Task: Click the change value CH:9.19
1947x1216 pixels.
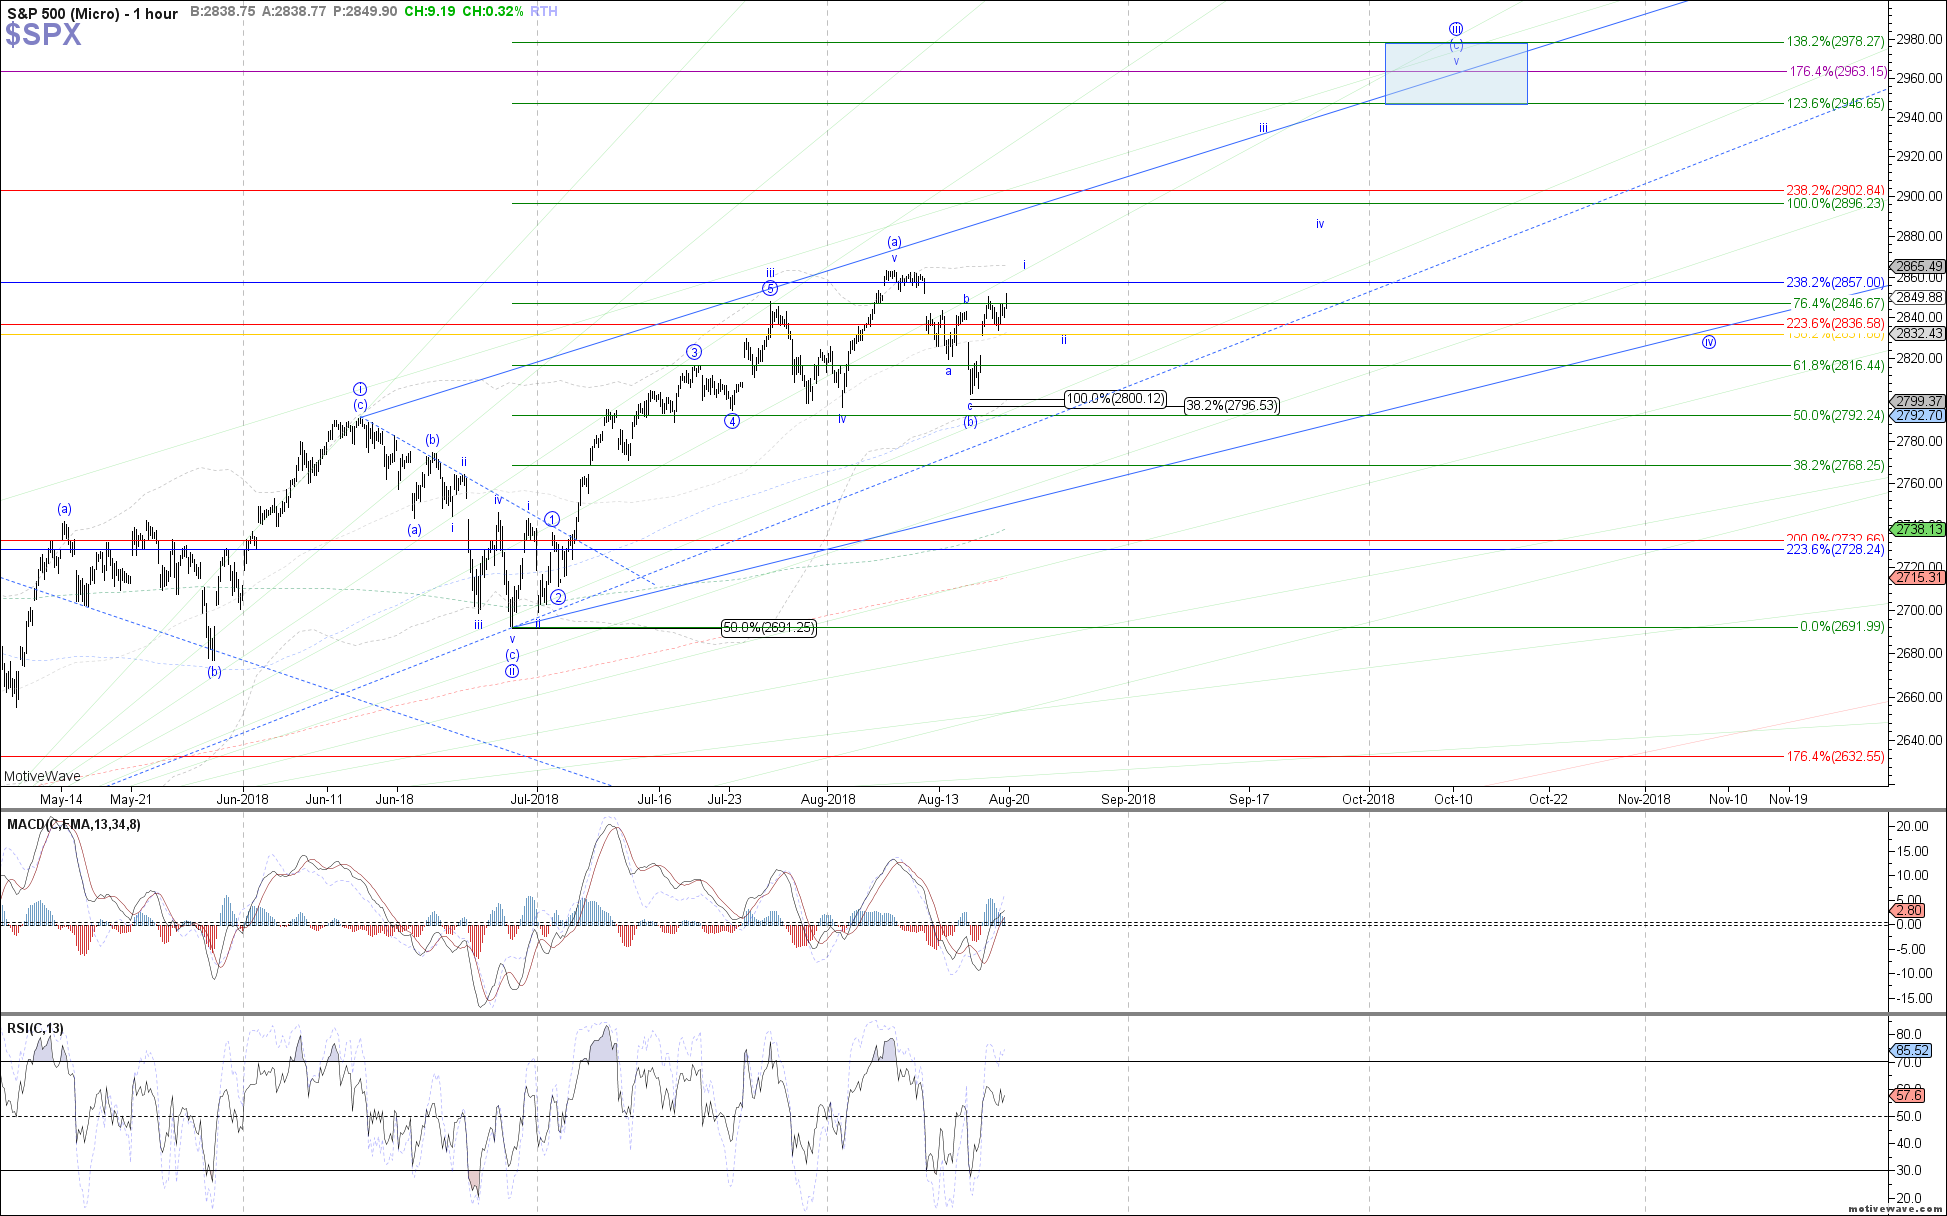Action: 430,11
